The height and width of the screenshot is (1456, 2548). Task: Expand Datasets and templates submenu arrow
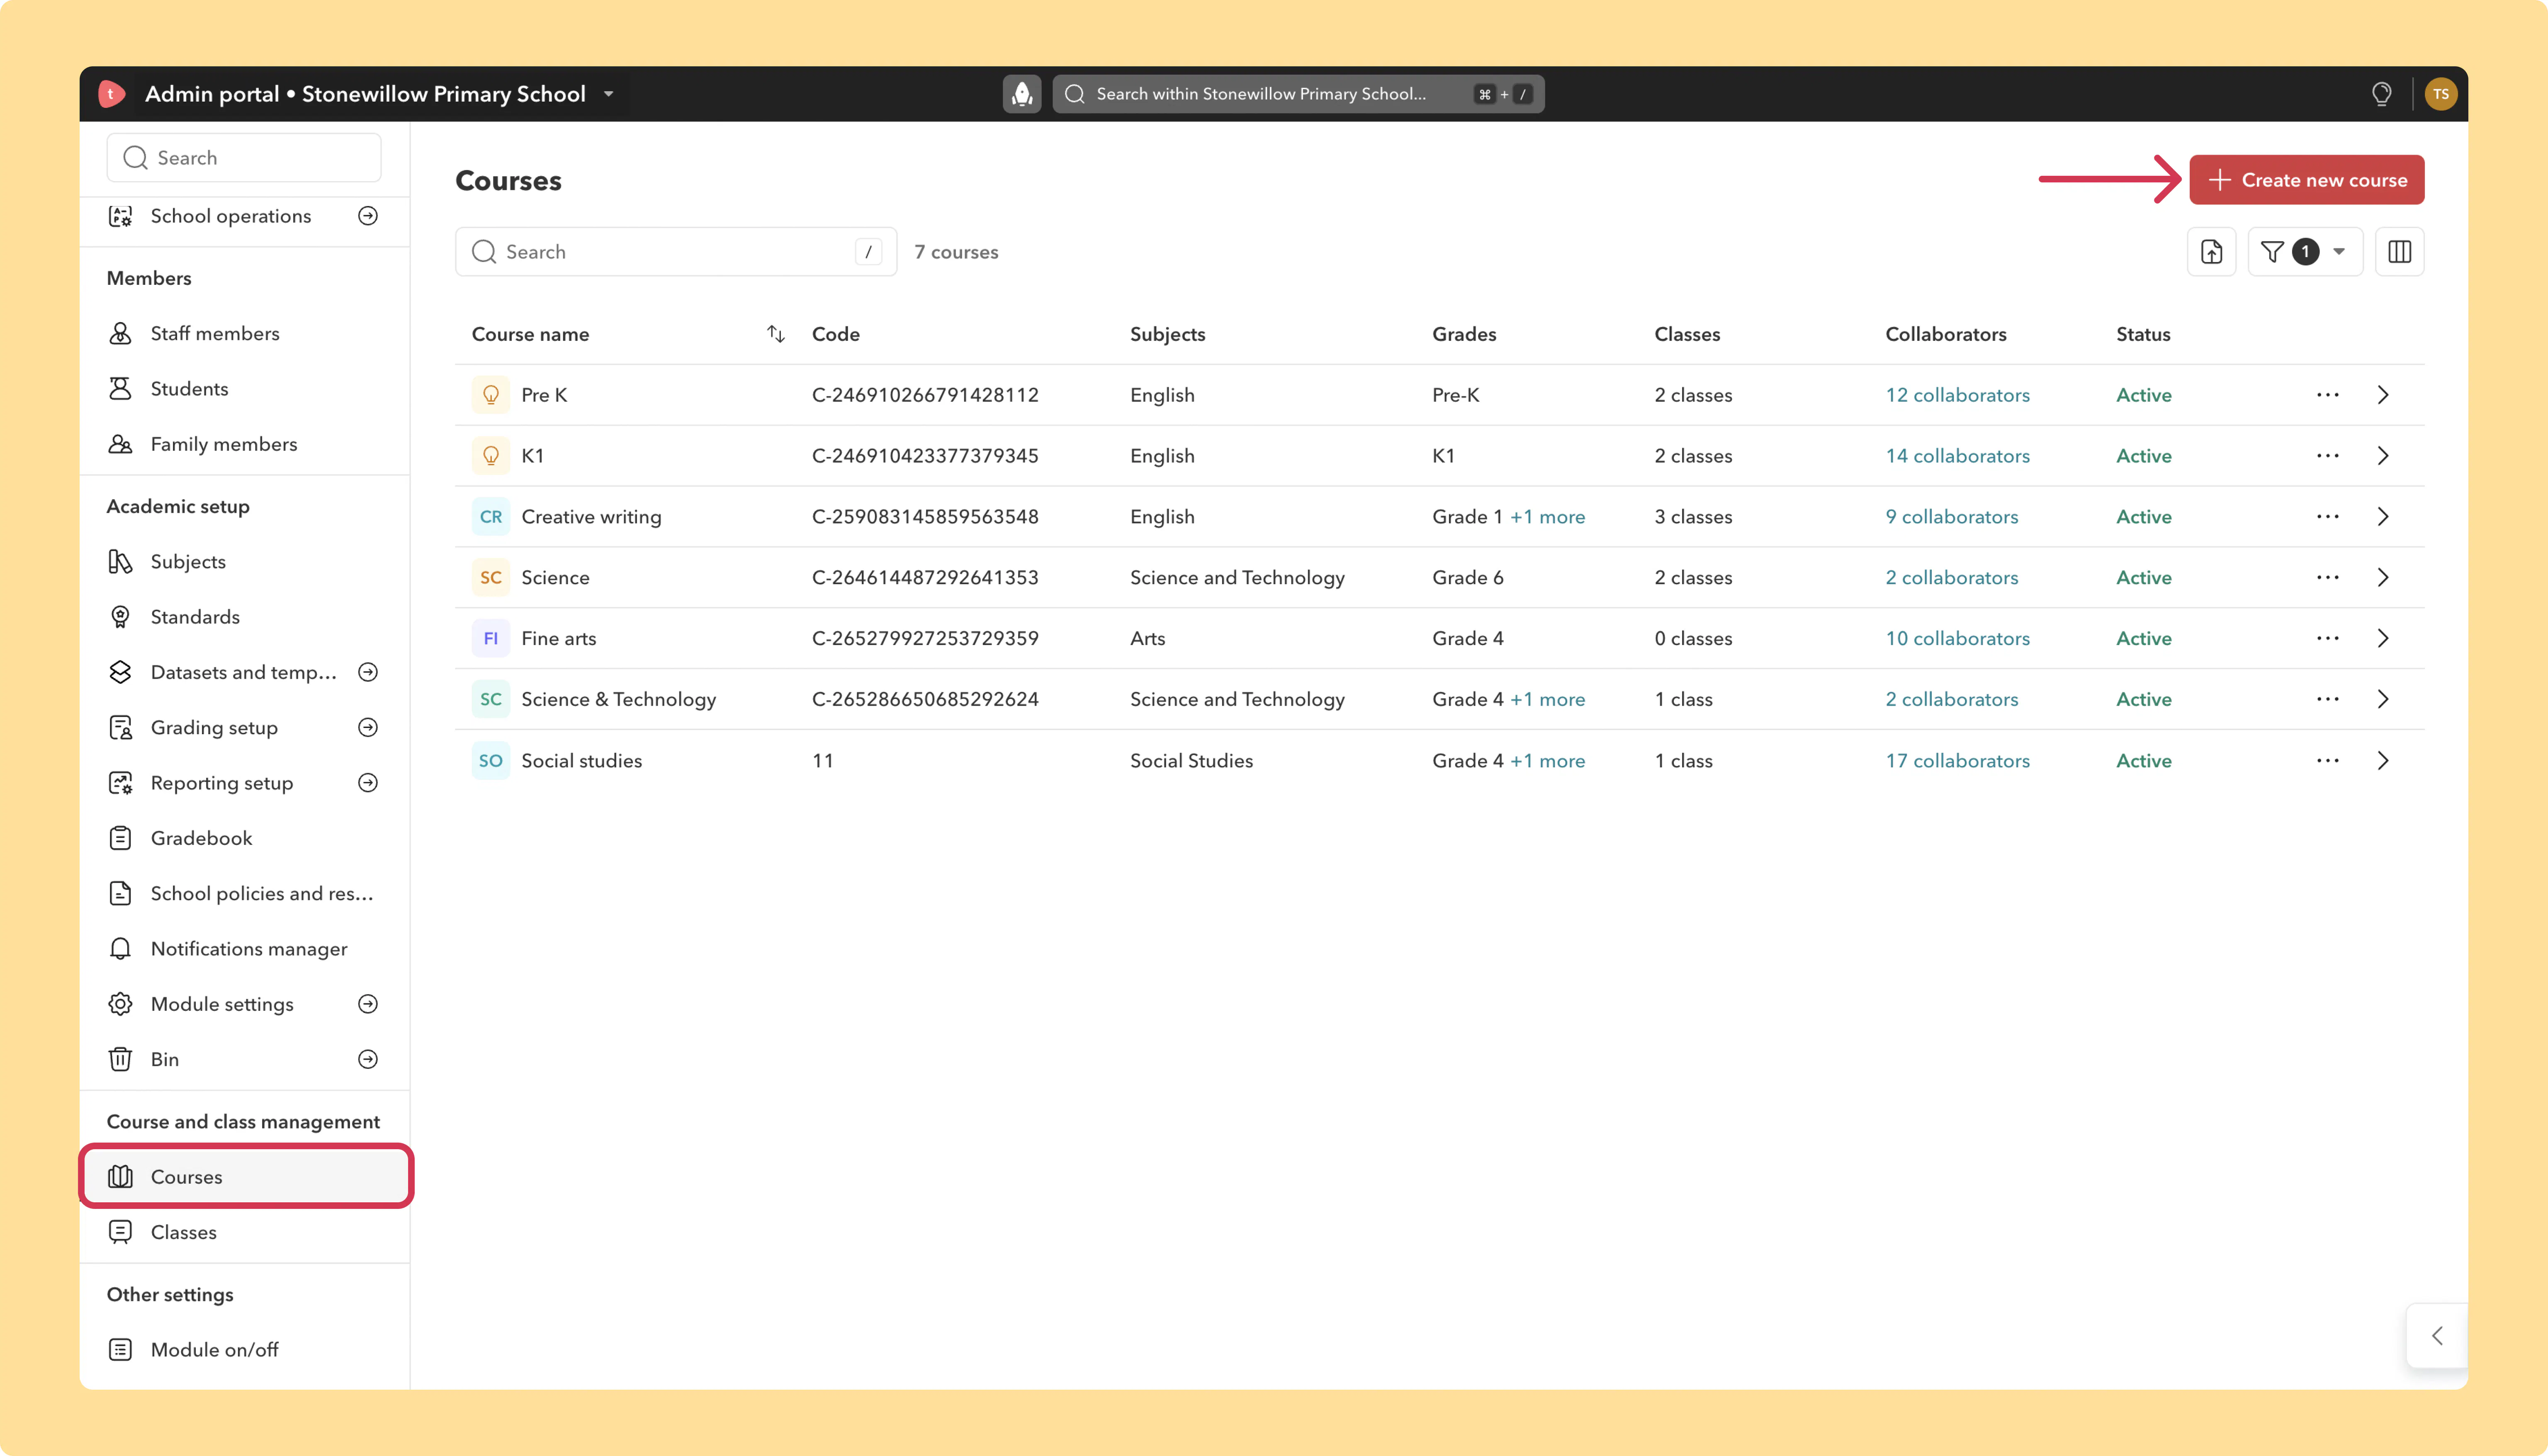368,672
